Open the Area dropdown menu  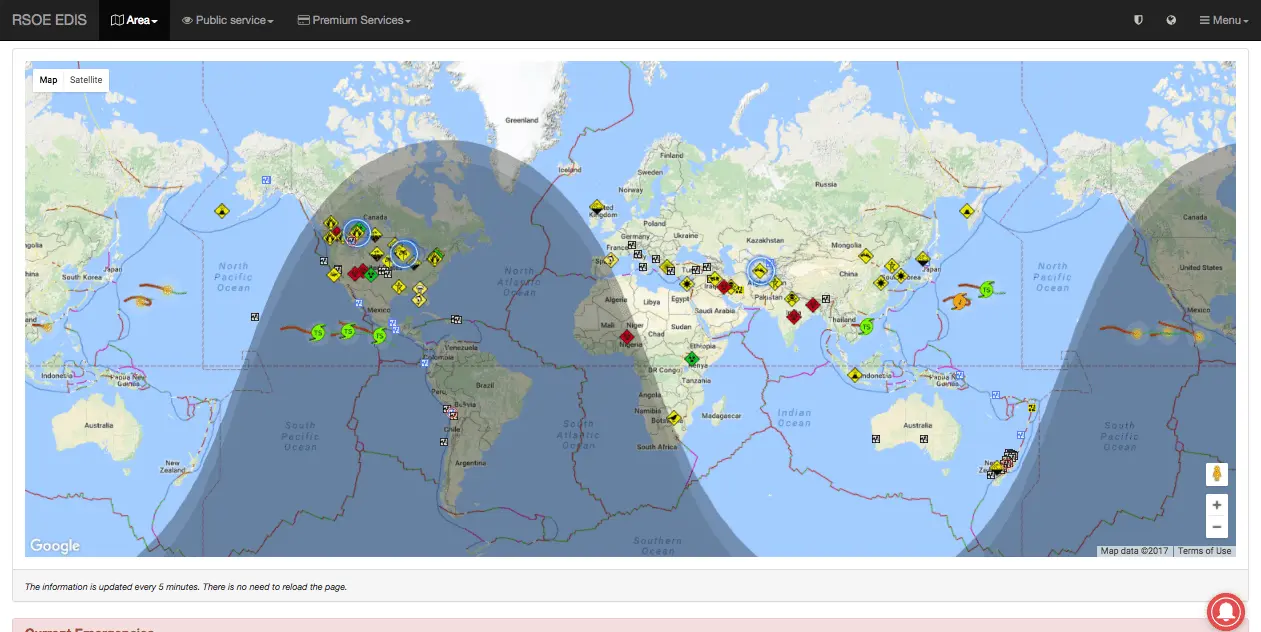(x=134, y=20)
